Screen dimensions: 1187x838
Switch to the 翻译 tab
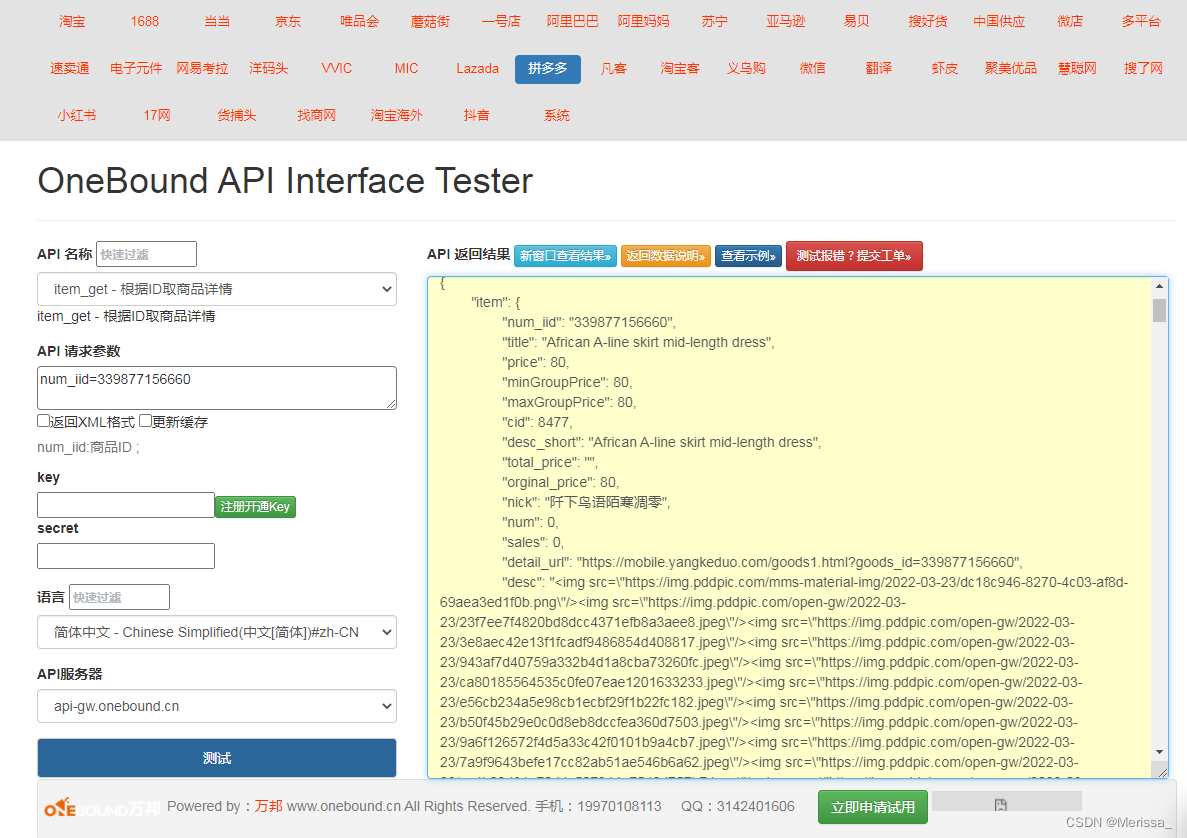coord(878,69)
